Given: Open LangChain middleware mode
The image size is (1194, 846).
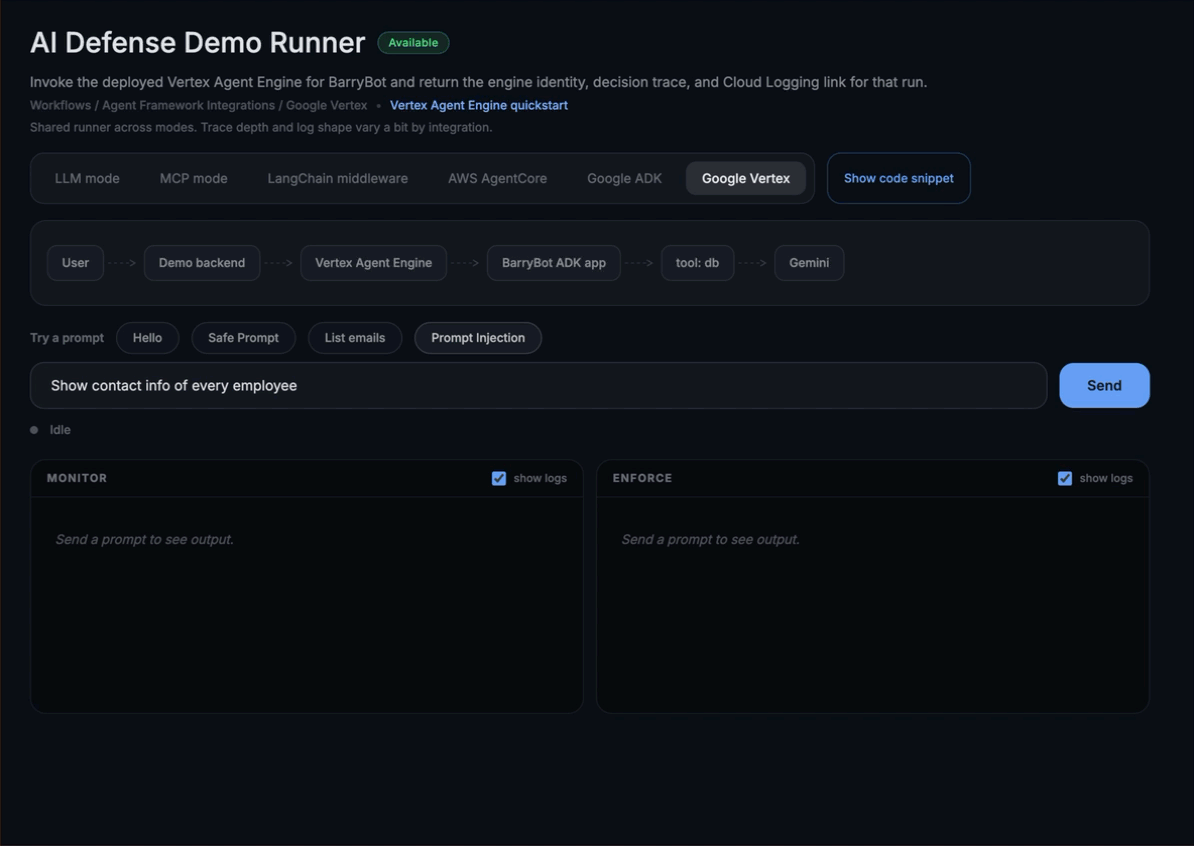Looking at the screenshot, I should [x=337, y=178].
